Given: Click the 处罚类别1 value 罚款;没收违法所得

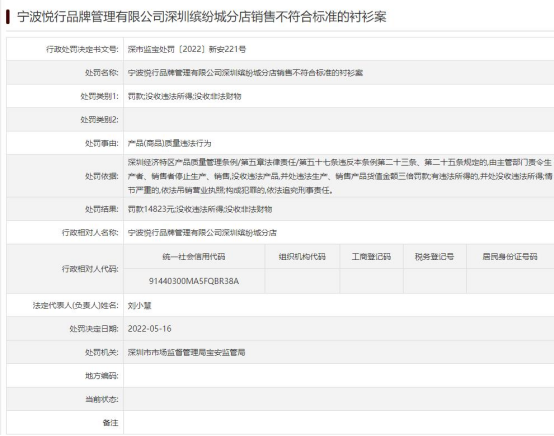Looking at the screenshot, I should point(184,96).
